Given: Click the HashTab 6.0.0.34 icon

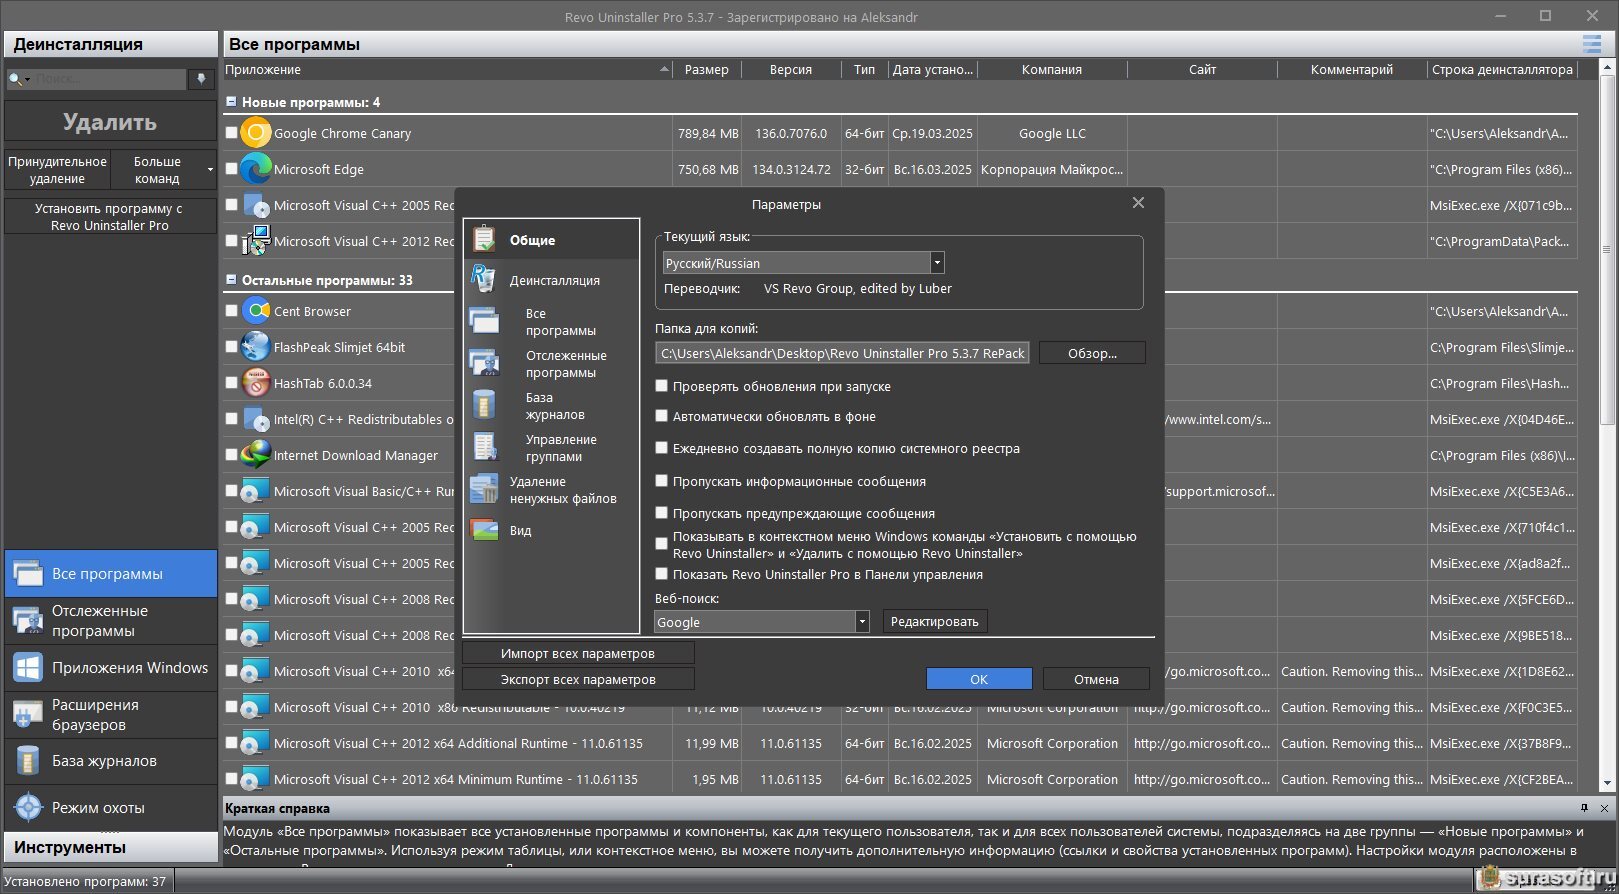Looking at the screenshot, I should coord(256,383).
